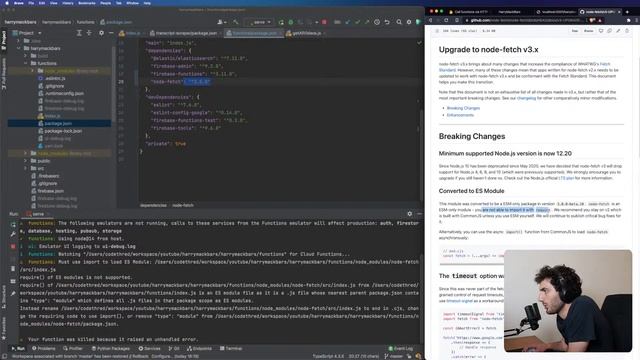Screen dimensions: 640x360
Task: Click the git branch master widget in status bar
Action: pyautogui.click(x=393, y=356)
